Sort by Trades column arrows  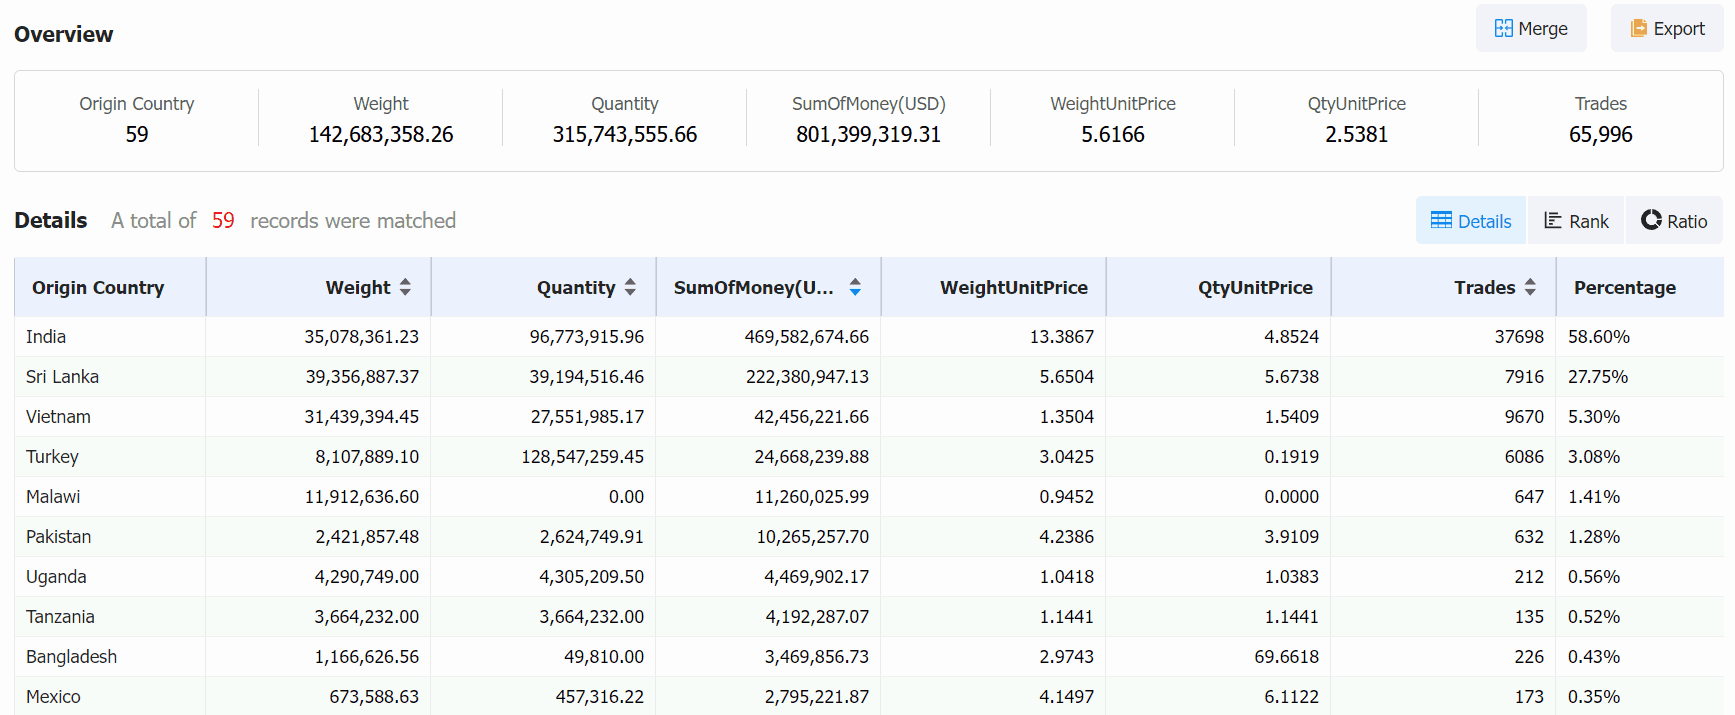point(1530,288)
